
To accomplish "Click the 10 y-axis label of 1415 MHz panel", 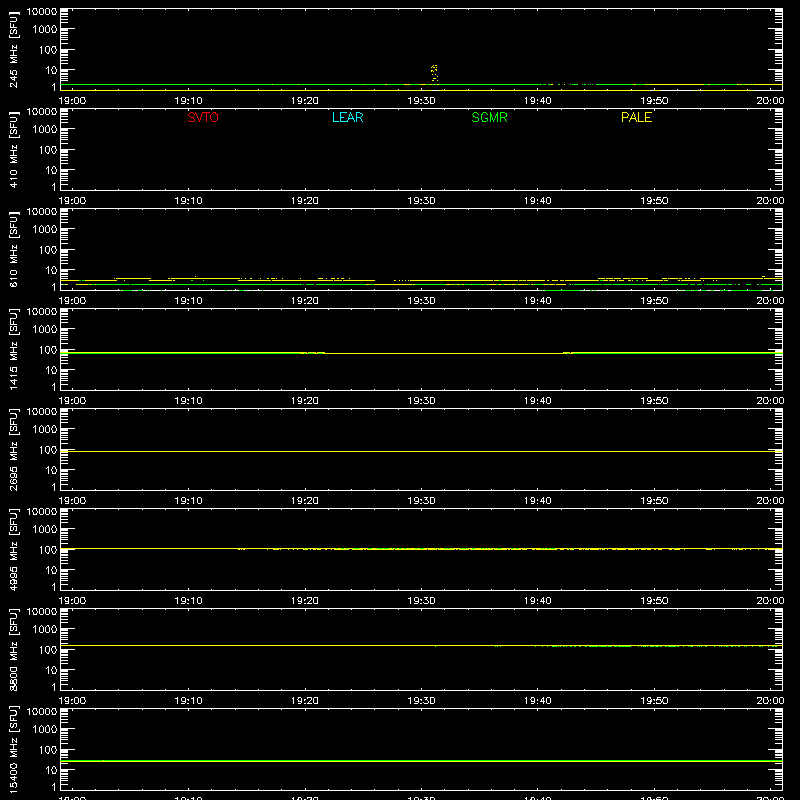I will point(52,370).
